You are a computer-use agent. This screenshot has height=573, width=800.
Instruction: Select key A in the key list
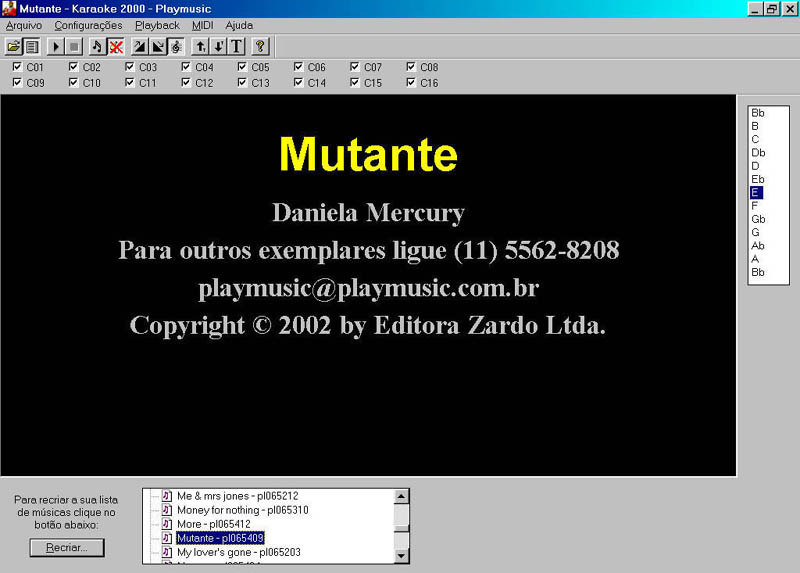[x=755, y=259]
